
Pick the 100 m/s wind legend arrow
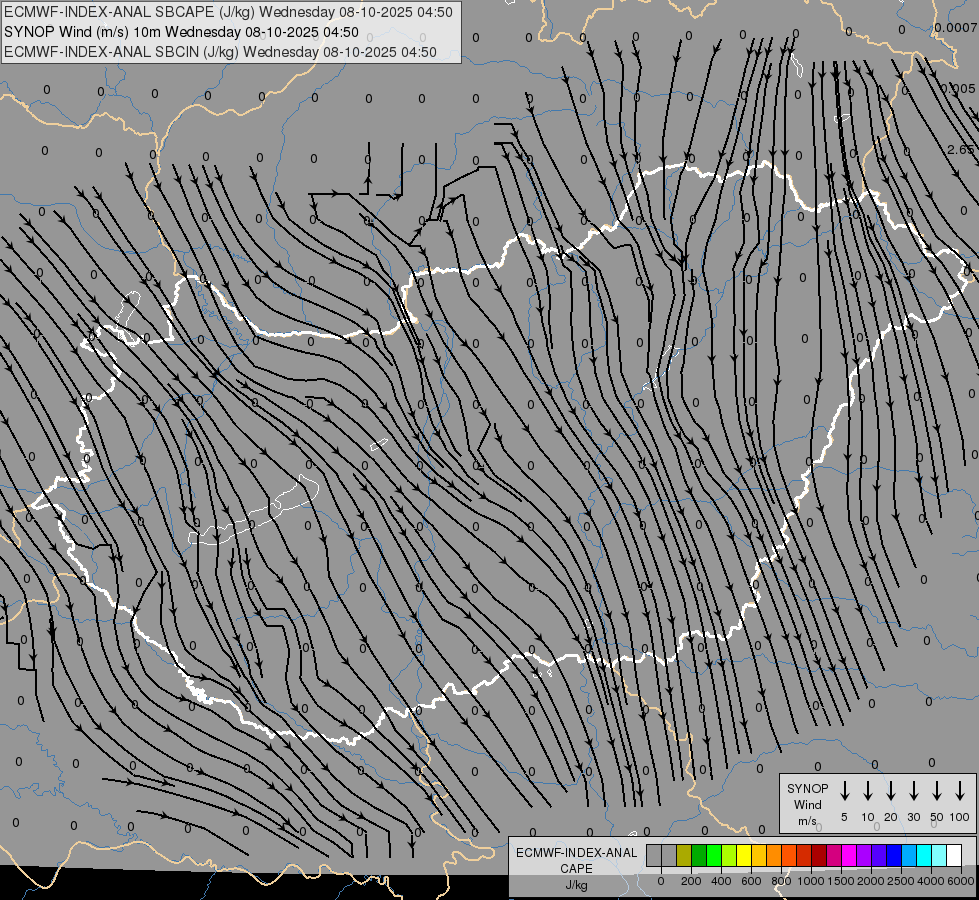tap(960, 790)
